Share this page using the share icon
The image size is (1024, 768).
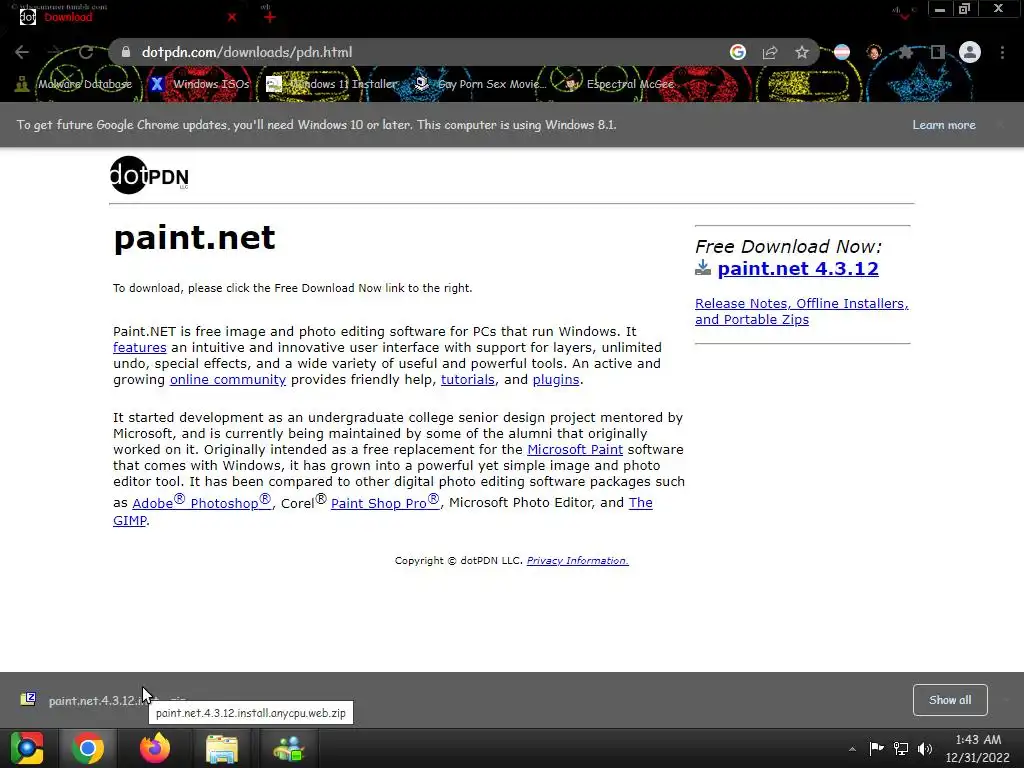(770, 52)
